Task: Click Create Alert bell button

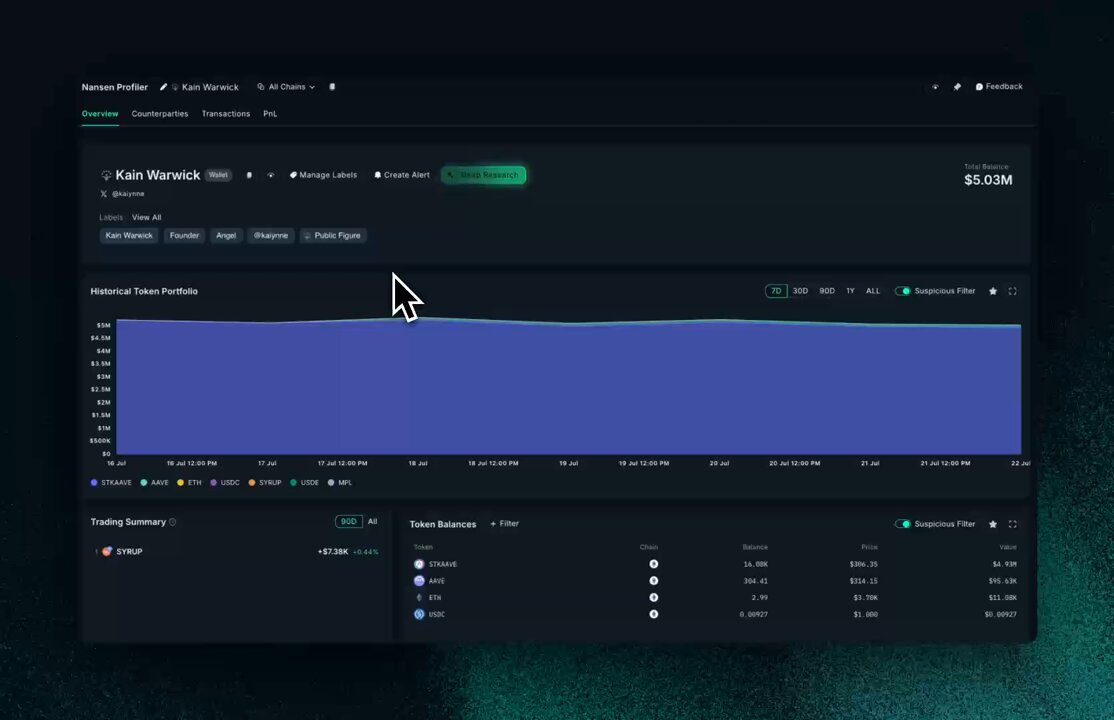Action: [402, 175]
